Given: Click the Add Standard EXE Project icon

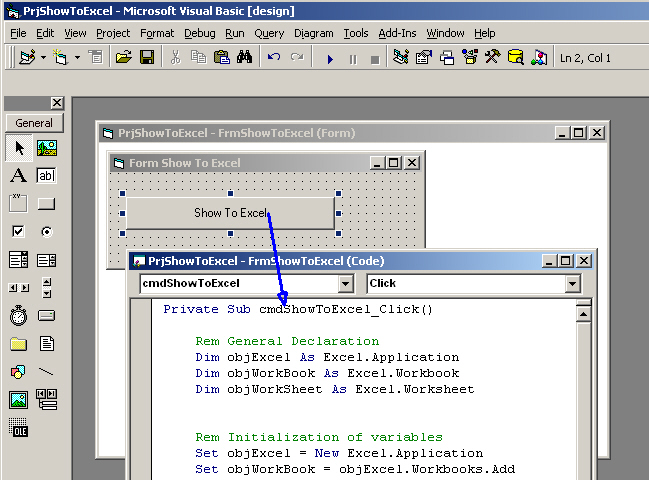Looking at the screenshot, I should click(x=27, y=57).
